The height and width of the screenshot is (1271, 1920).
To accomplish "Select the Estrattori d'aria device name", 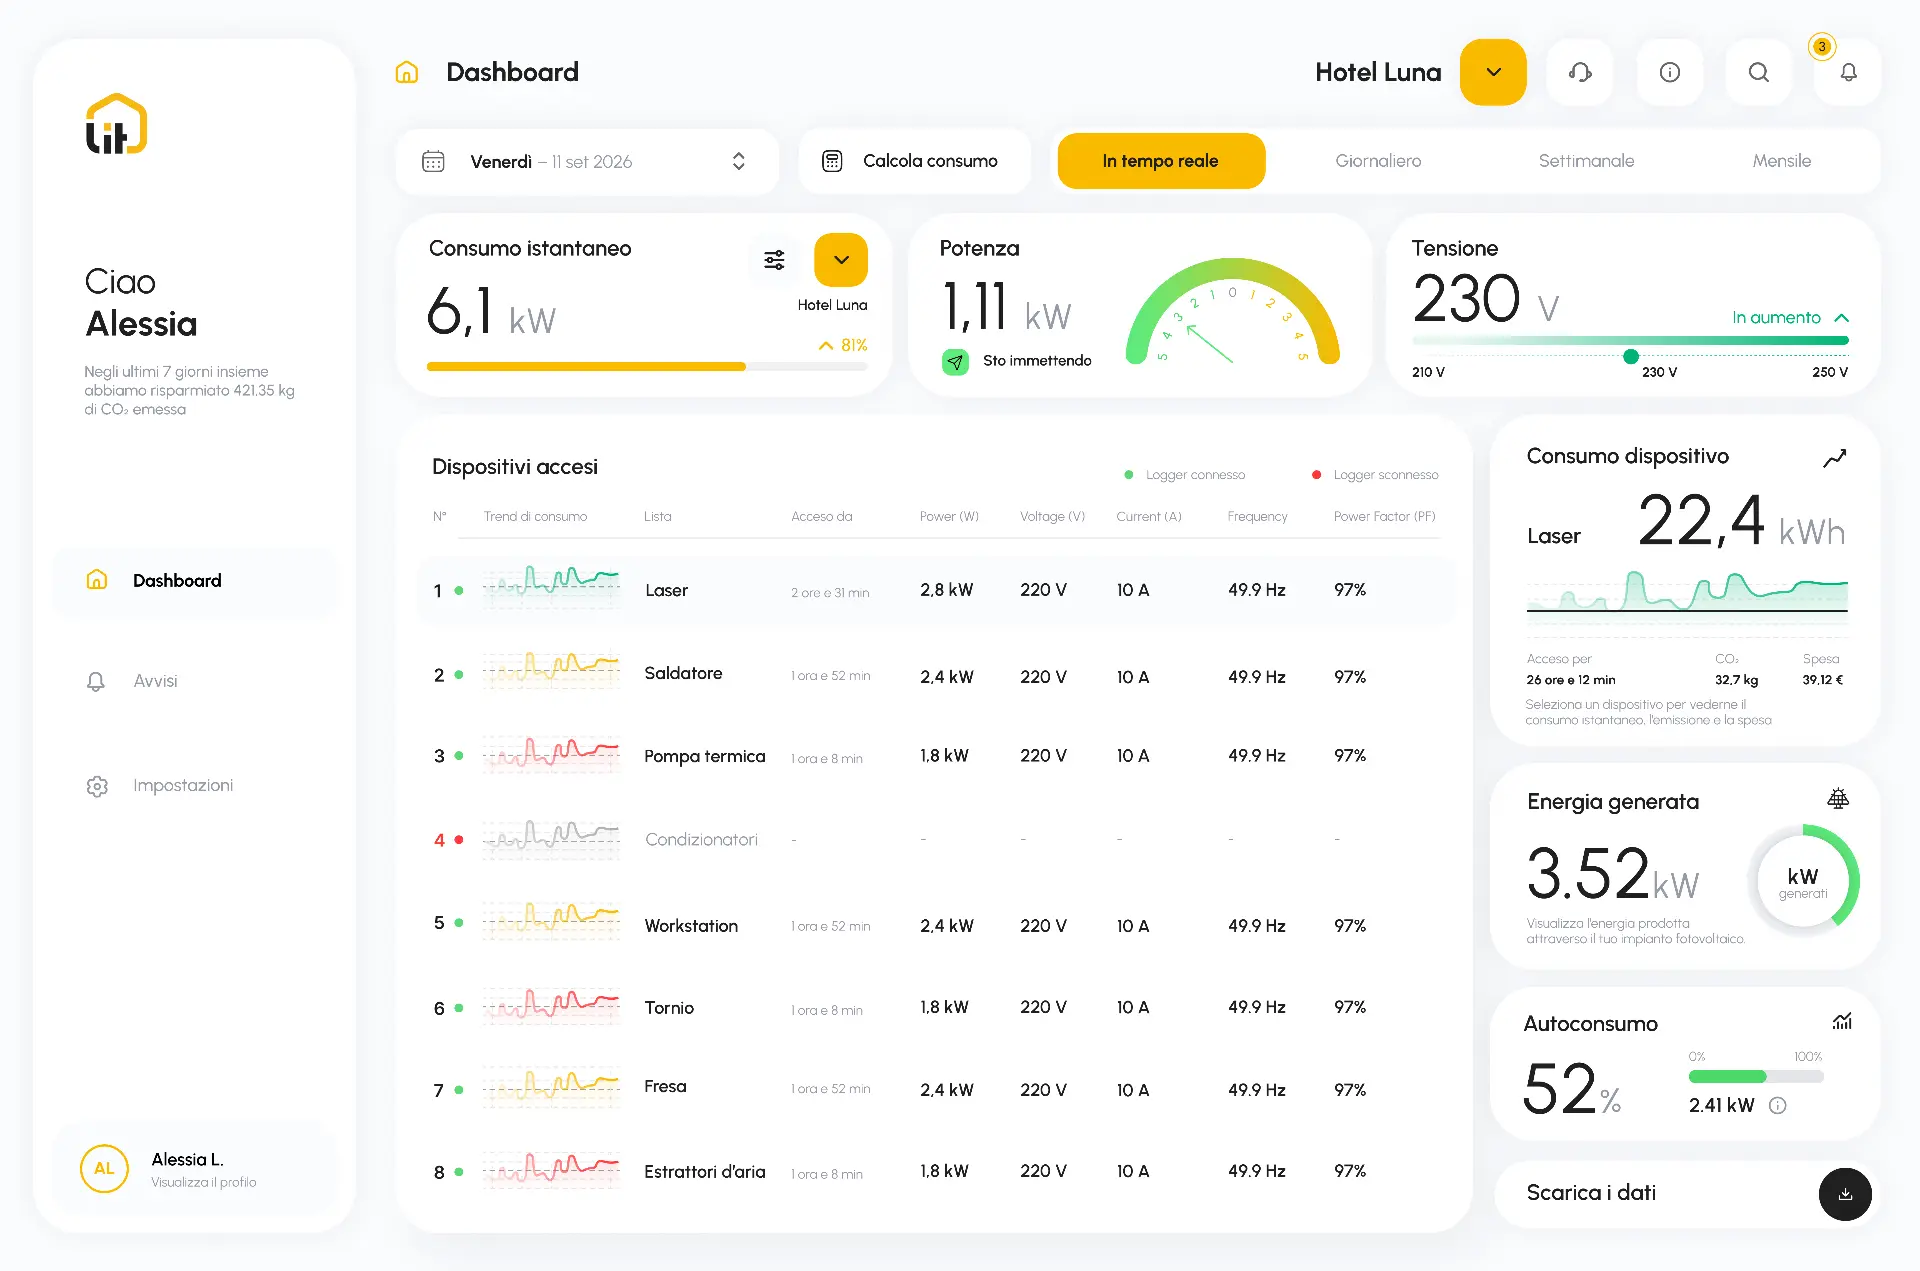I will 705,1171.
